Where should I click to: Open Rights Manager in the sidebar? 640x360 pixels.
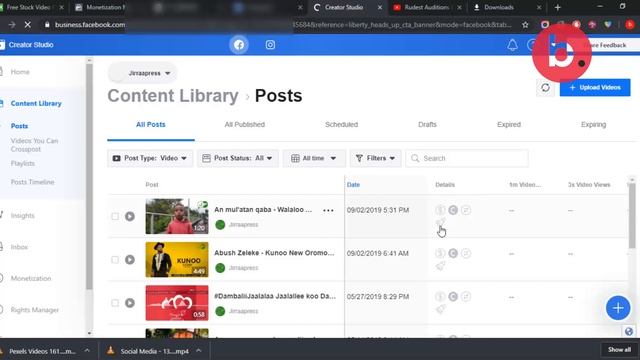click(x=34, y=310)
